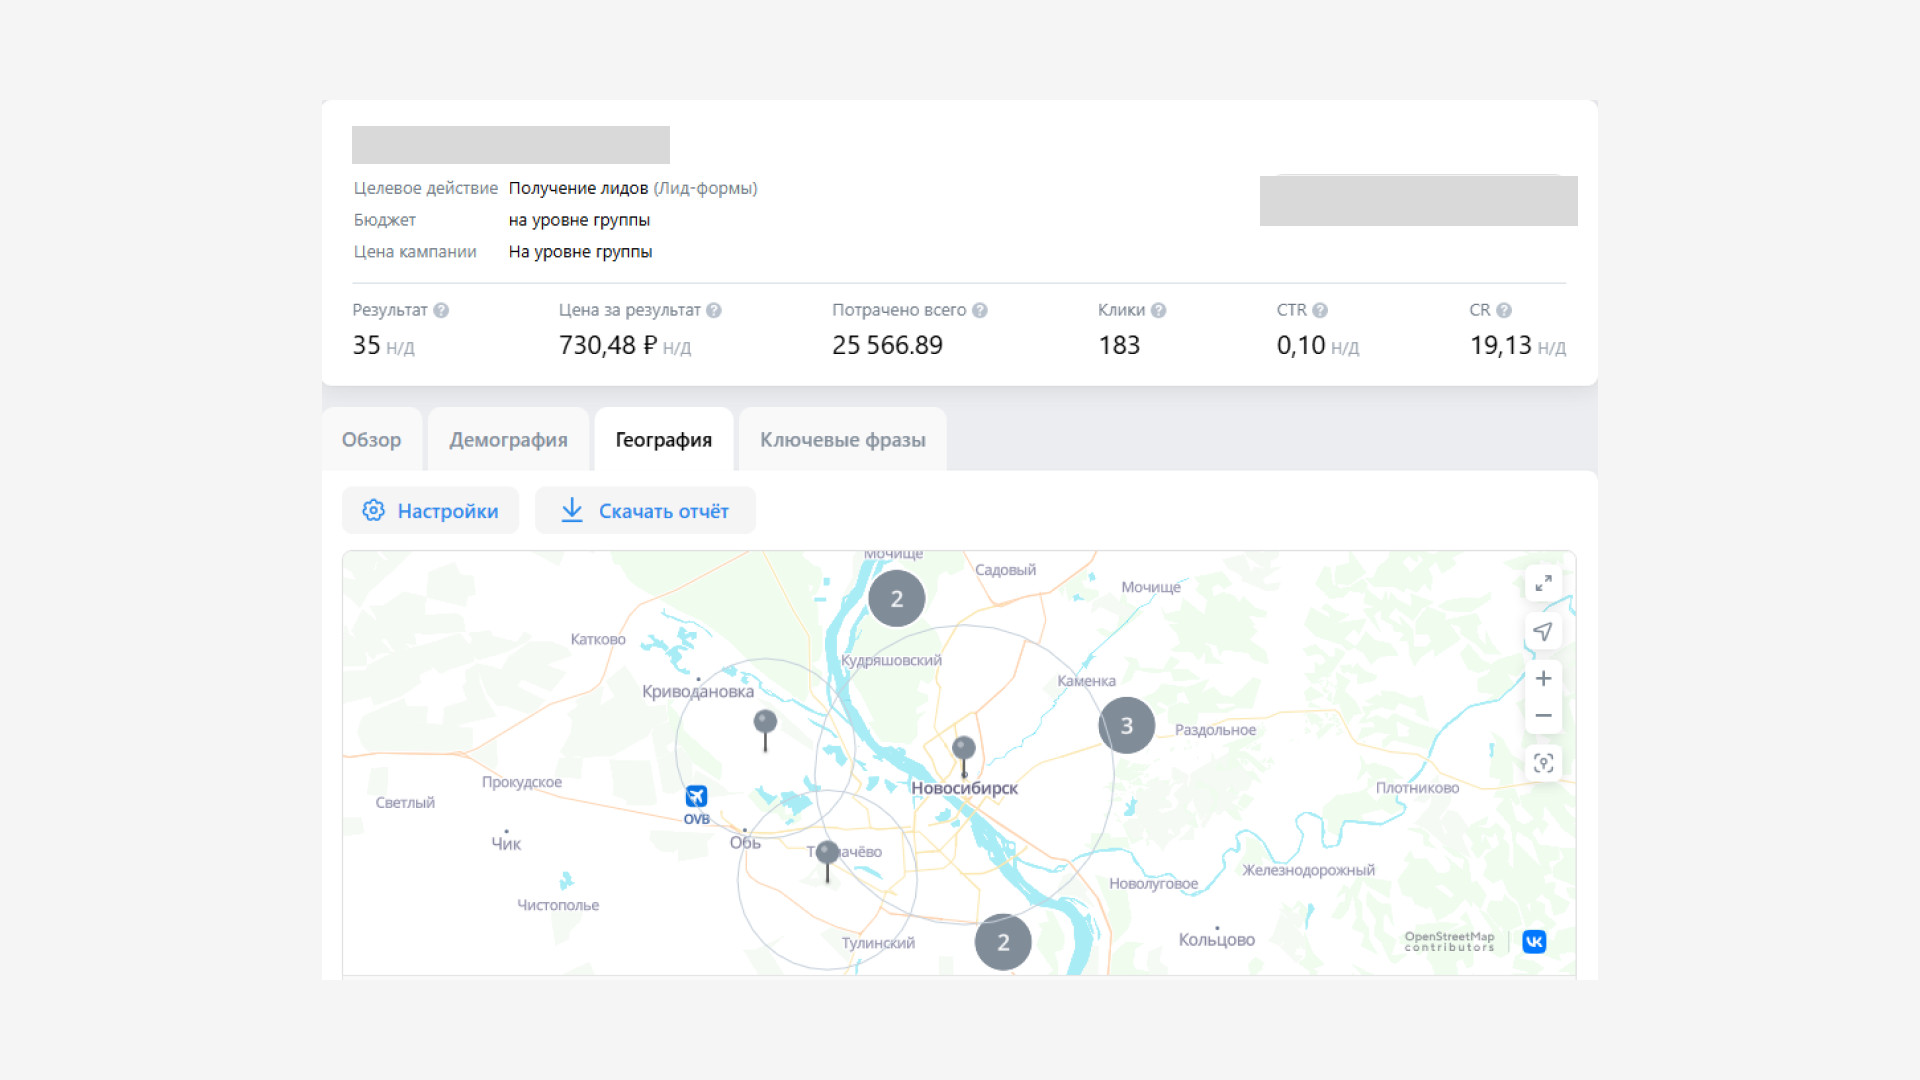Viewport: 1920px width, 1080px height.
Task: Click help icon next to Потрачено всего
Action: 980,310
